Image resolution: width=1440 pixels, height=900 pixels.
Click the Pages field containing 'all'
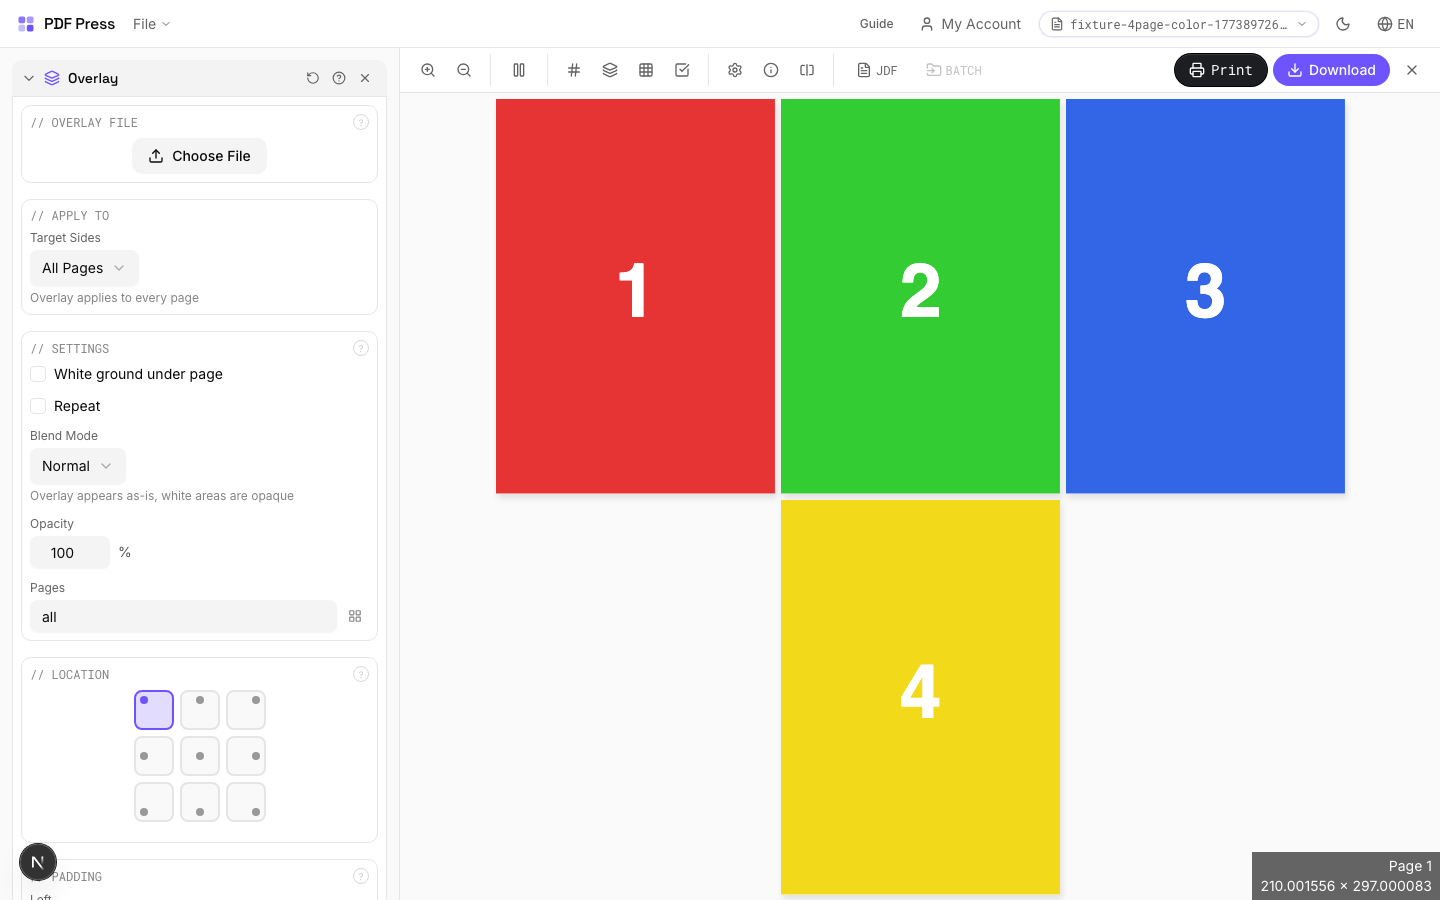coord(183,617)
